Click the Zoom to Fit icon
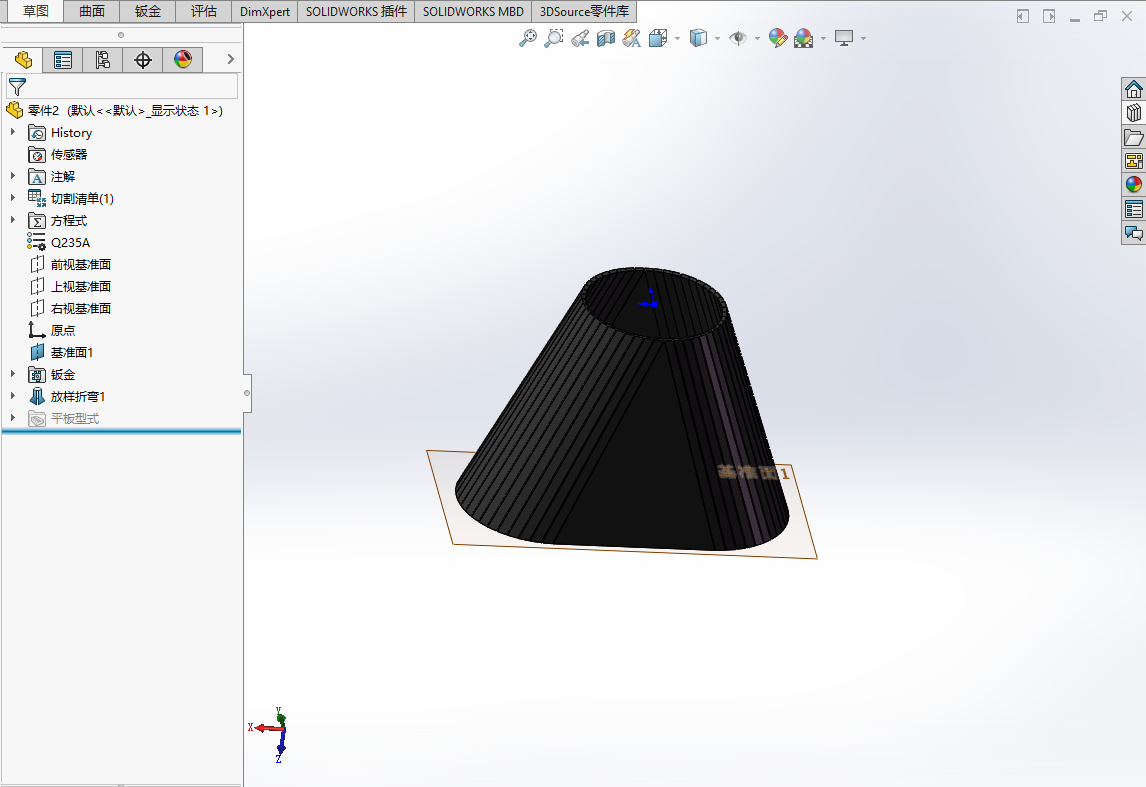This screenshot has height=787, width=1146. point(527,38)
